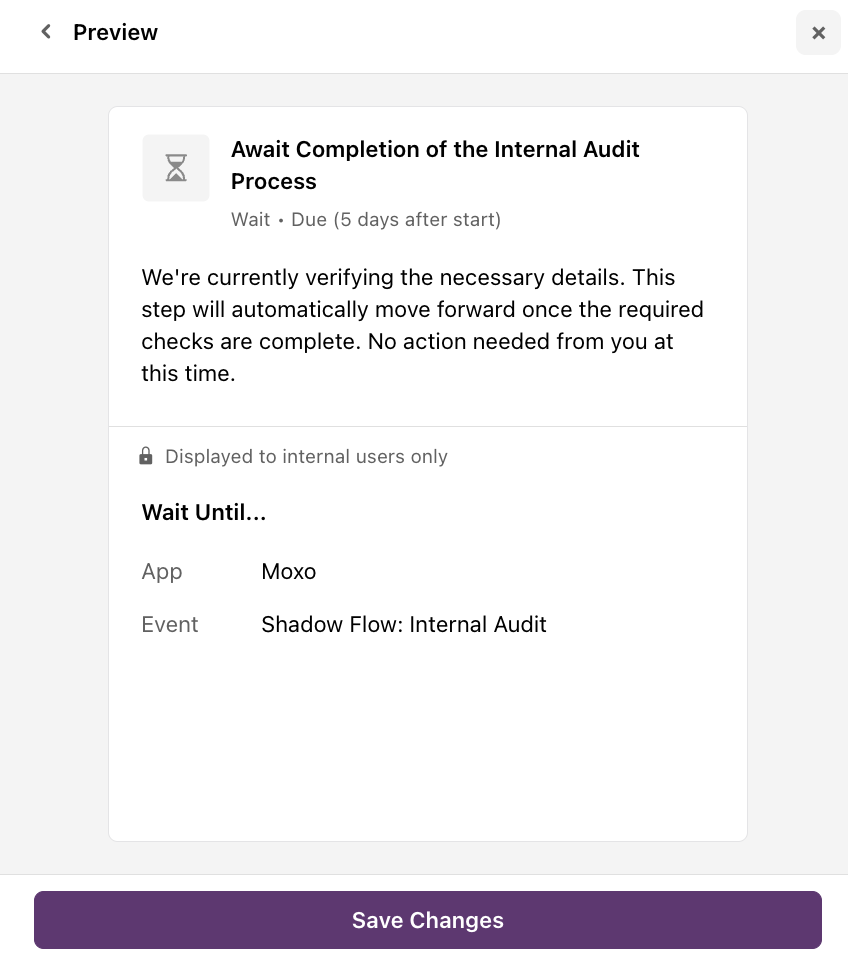Click the blank area below the Event row
The height and width of the screenshot is (966, 848).
pyautogui.click(x=428, y=739)
